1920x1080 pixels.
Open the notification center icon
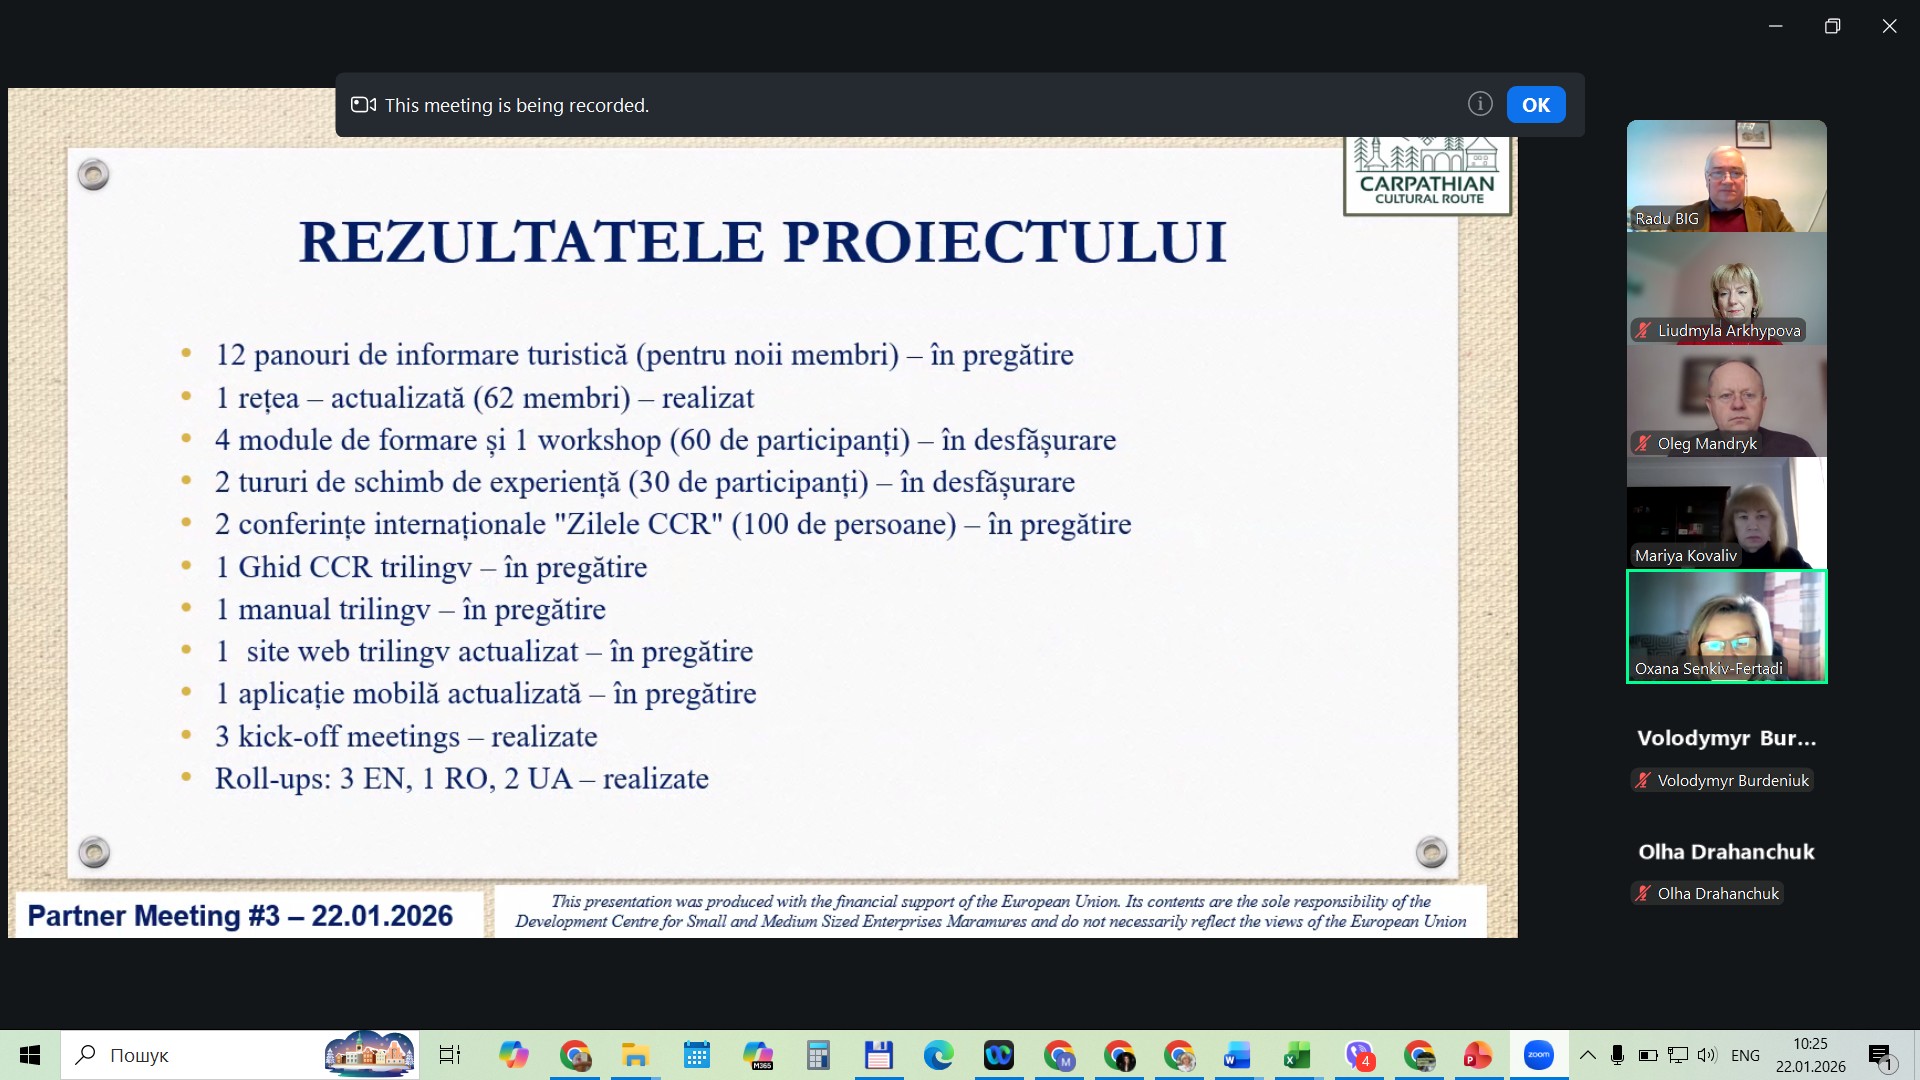(x=1881, y=1055)
